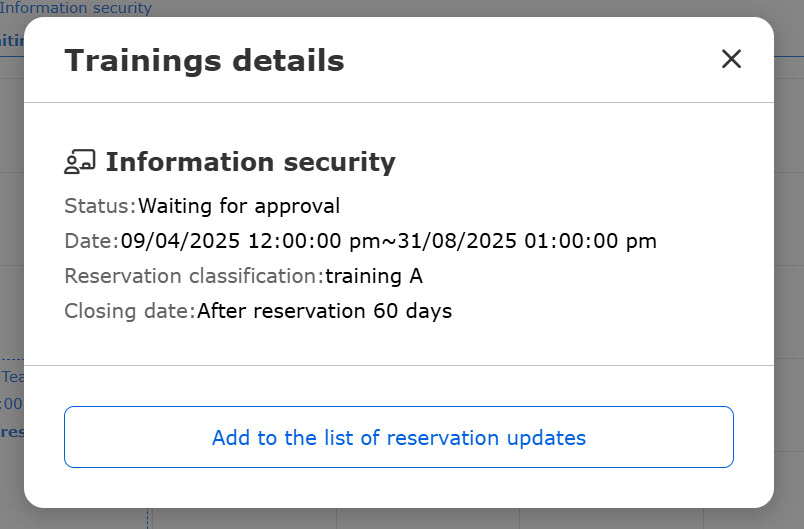The height and width of the screenshot is (529, 804).
Task: Select the training A classification value
Action: coord(374,276)
